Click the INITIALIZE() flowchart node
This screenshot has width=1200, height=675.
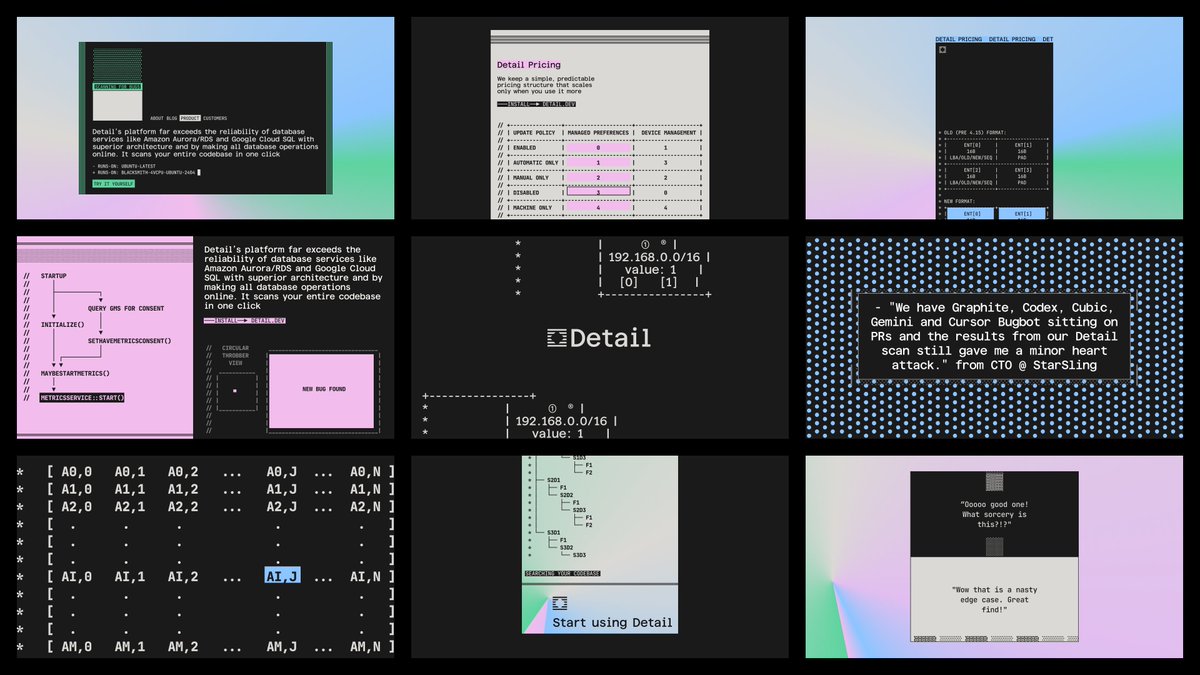(x=63, y=325)
